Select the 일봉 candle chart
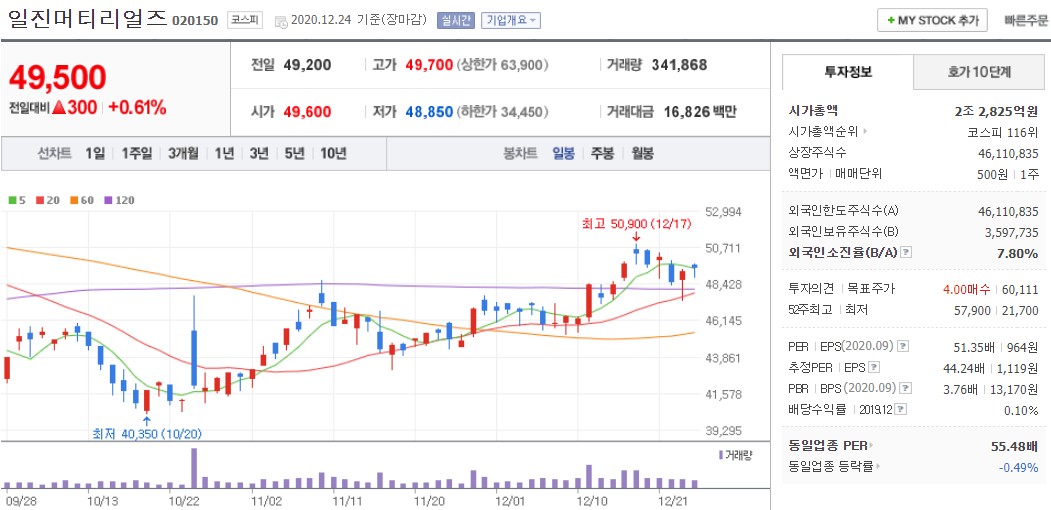Image resolution: width=1051 pixels, height=510 pixels. click(564, 153)
